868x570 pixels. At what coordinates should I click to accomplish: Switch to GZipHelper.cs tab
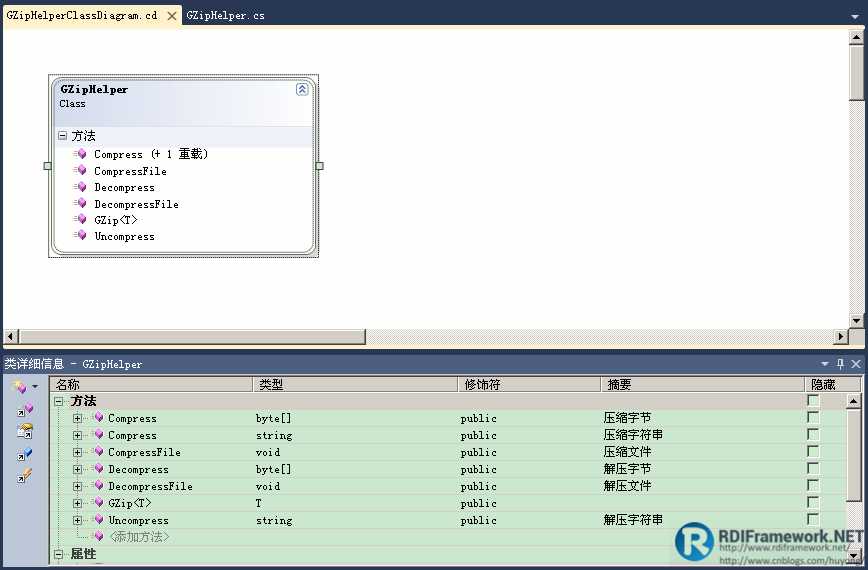point(225,15)
